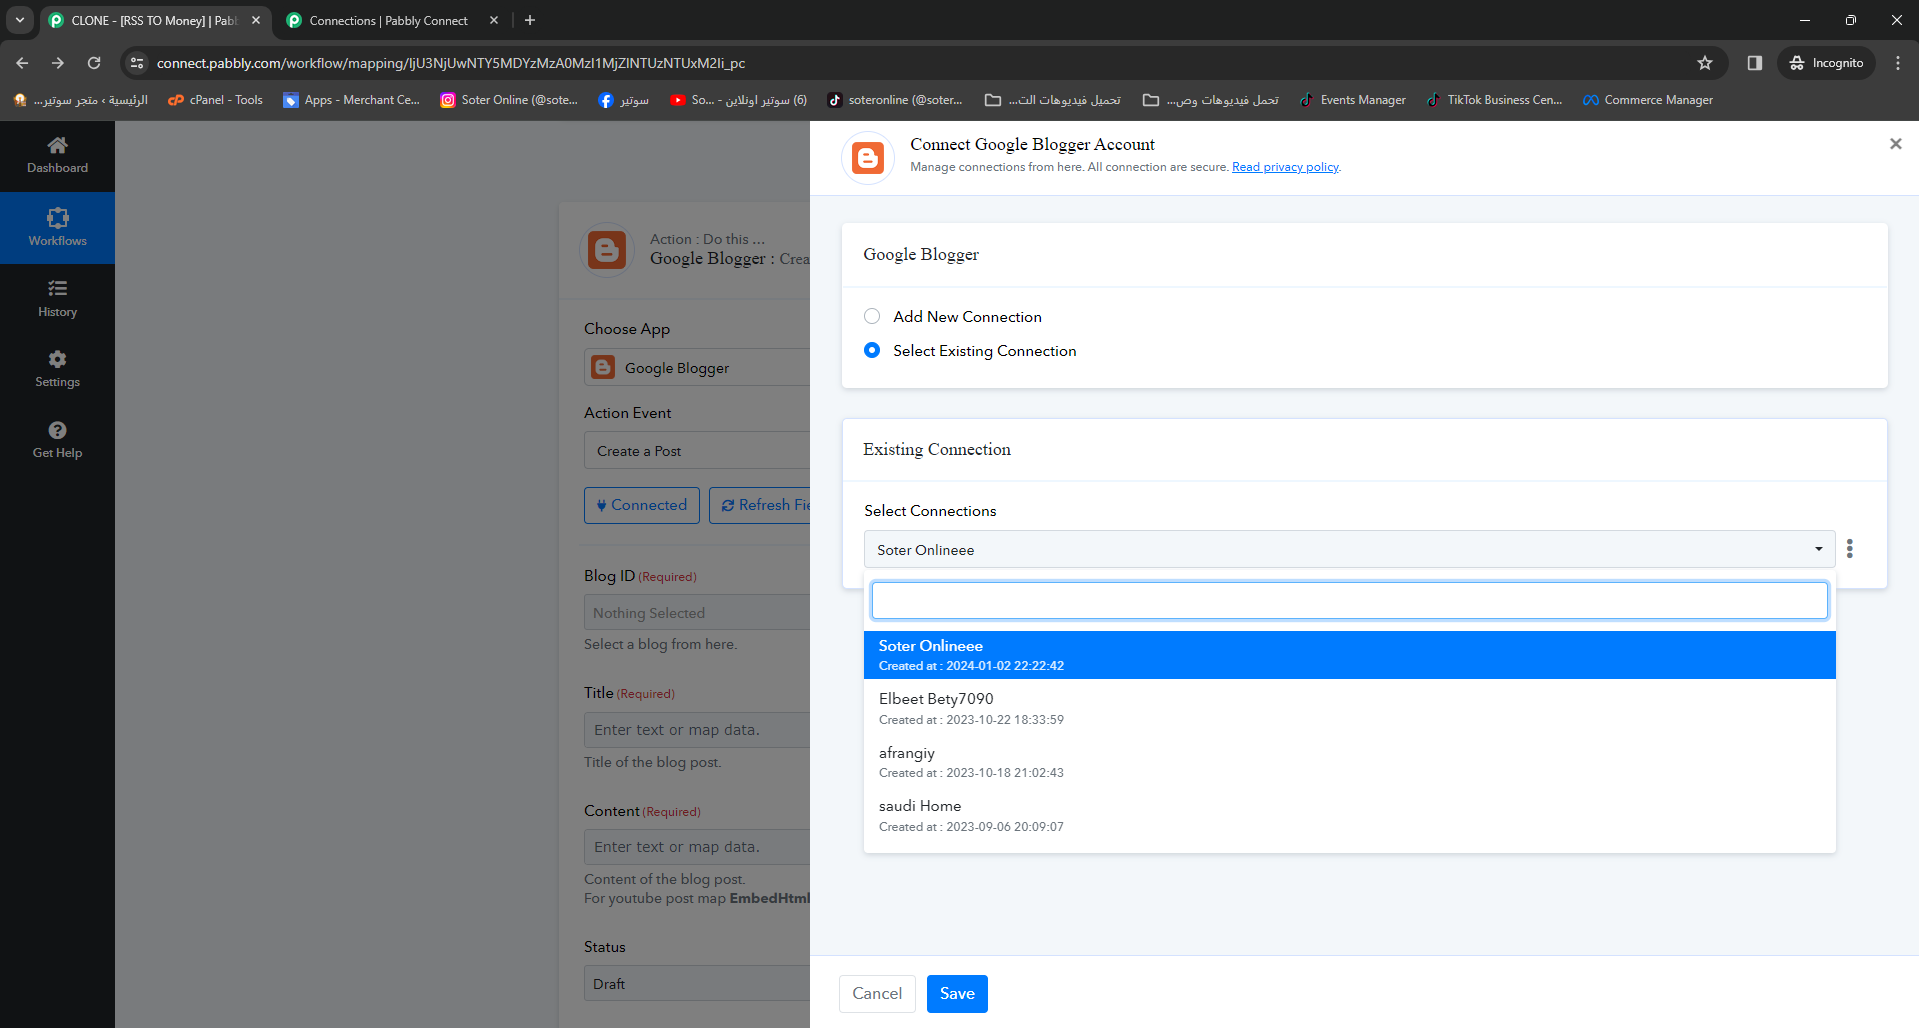Click the Content text input field
This screenshot has width=1919, height=1028.
point(697,846)
